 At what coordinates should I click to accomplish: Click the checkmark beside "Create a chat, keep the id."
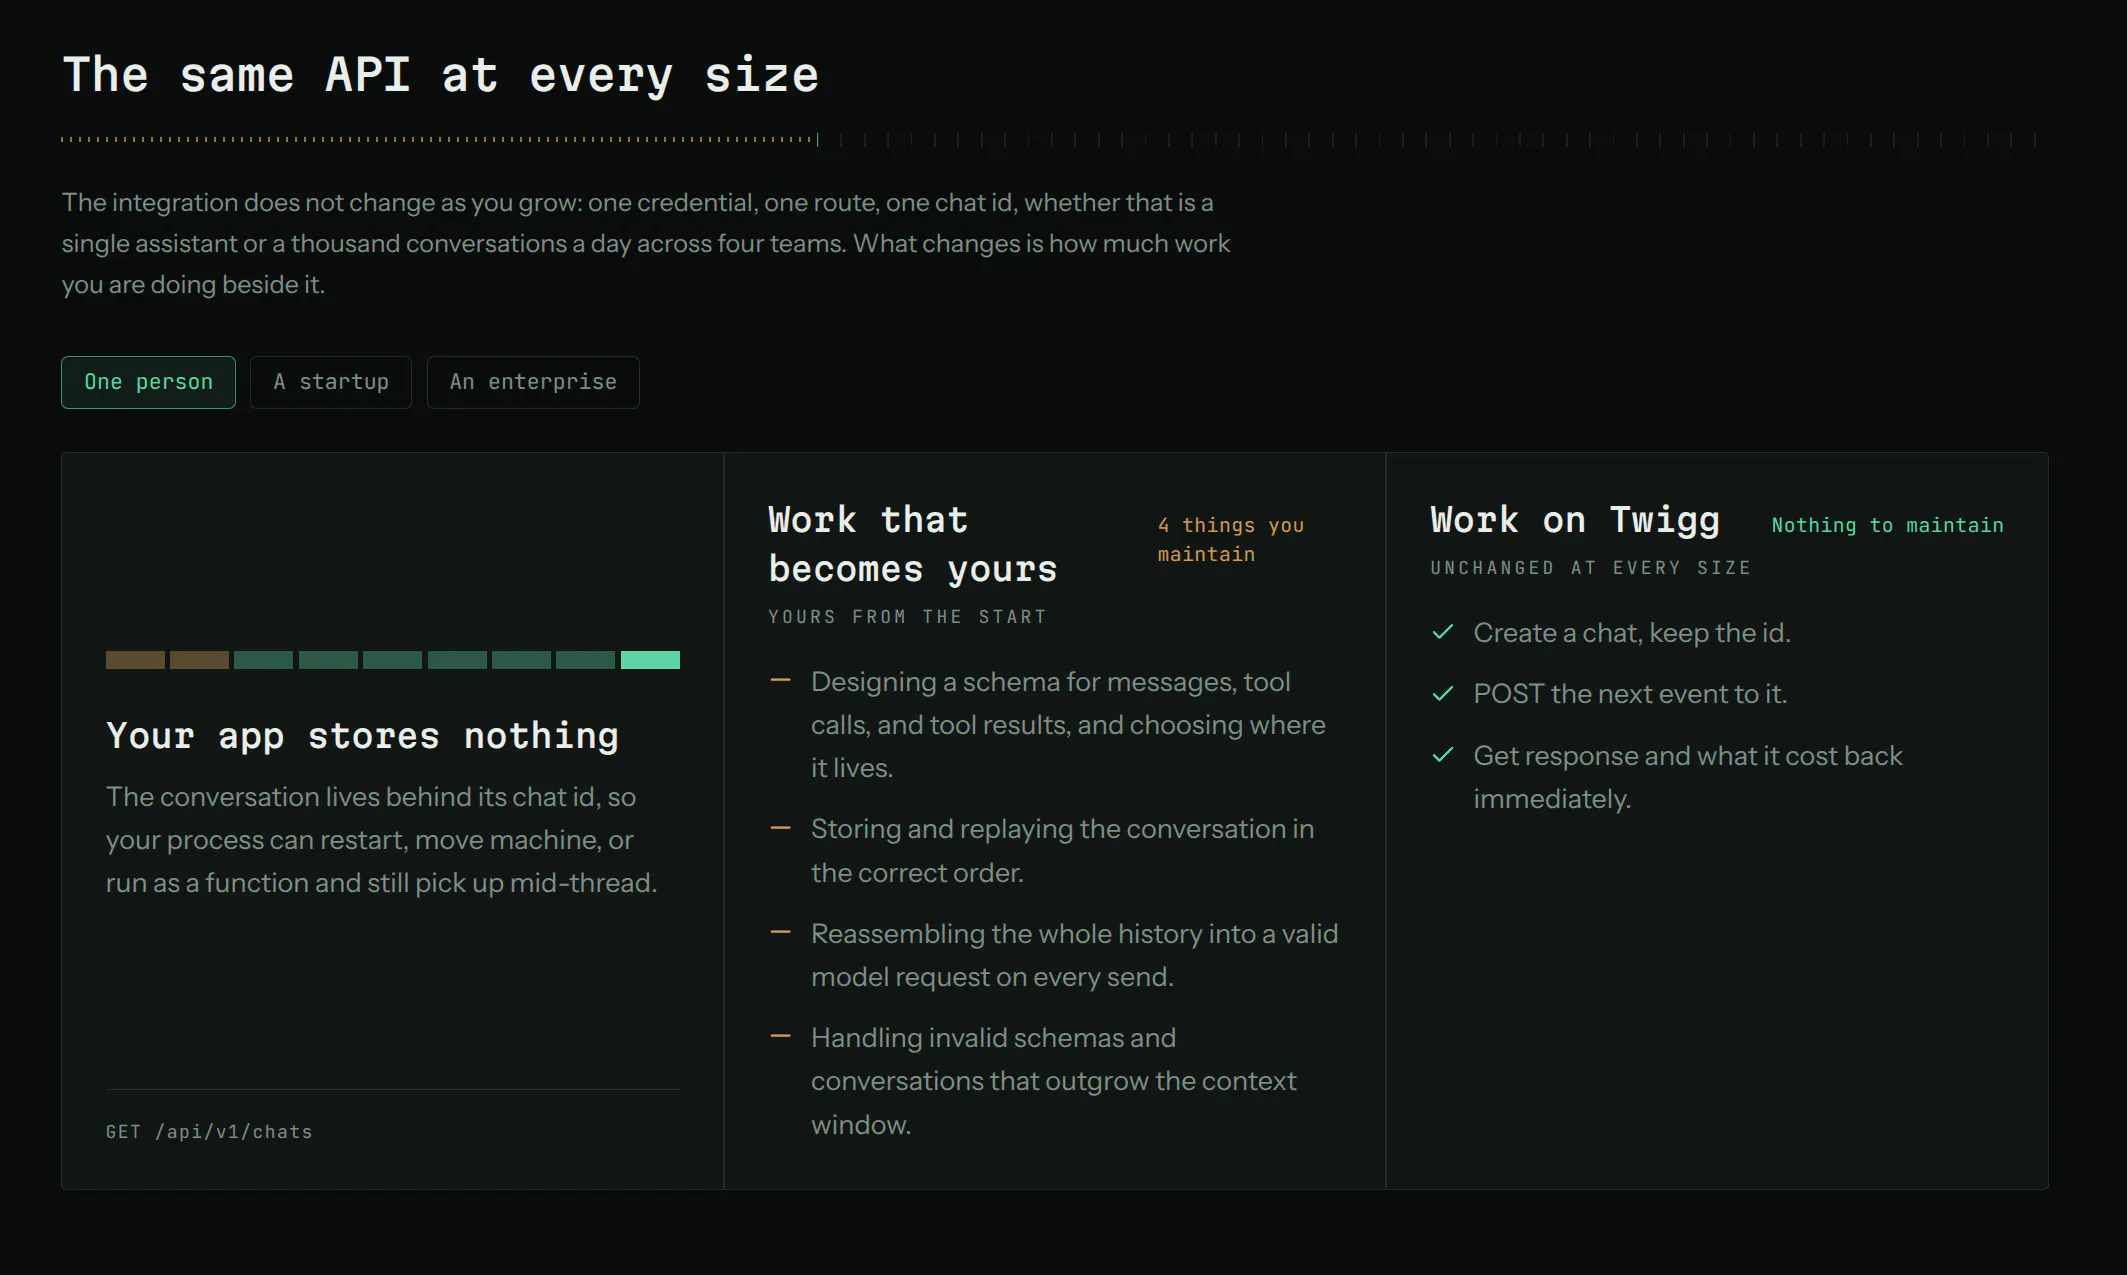pos(1442,632)
